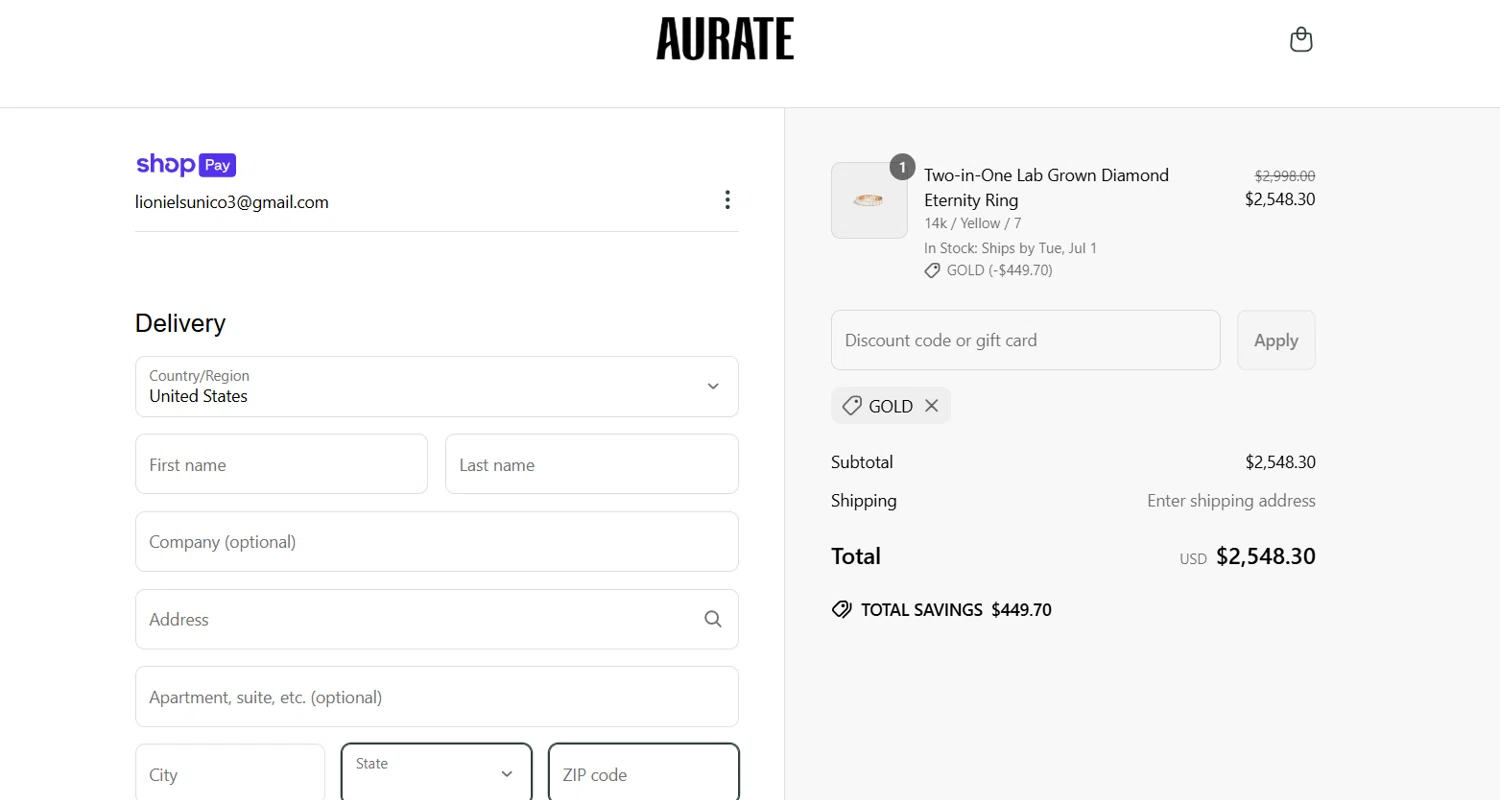1500x800 pixels.
Task: Click the ZIP code field
Action: click(644, 773)
